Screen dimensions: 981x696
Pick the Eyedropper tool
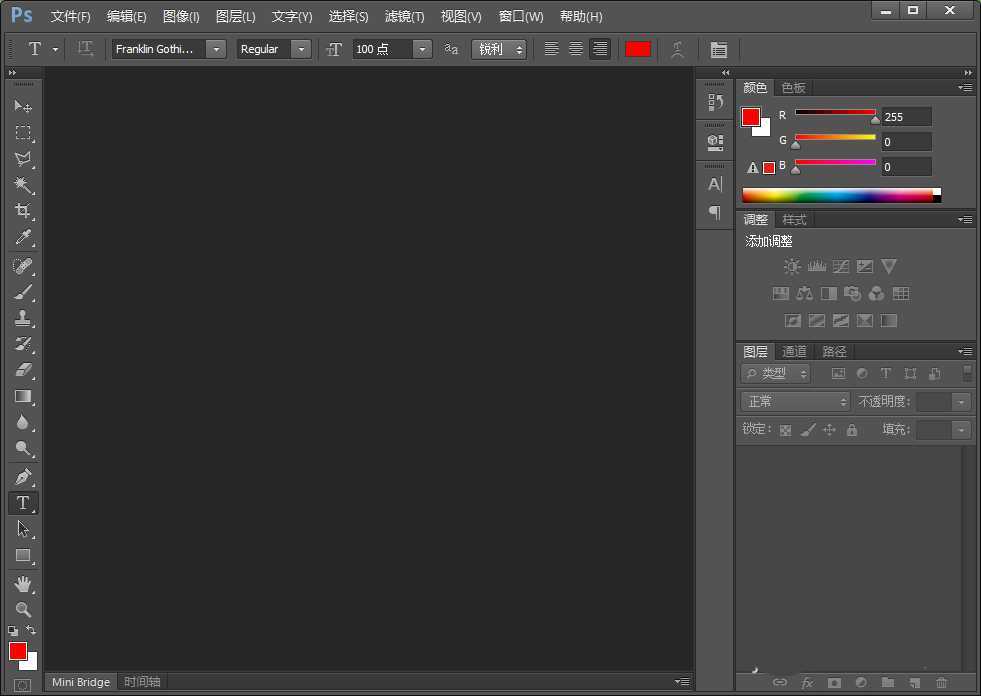[x=23, y=237]
